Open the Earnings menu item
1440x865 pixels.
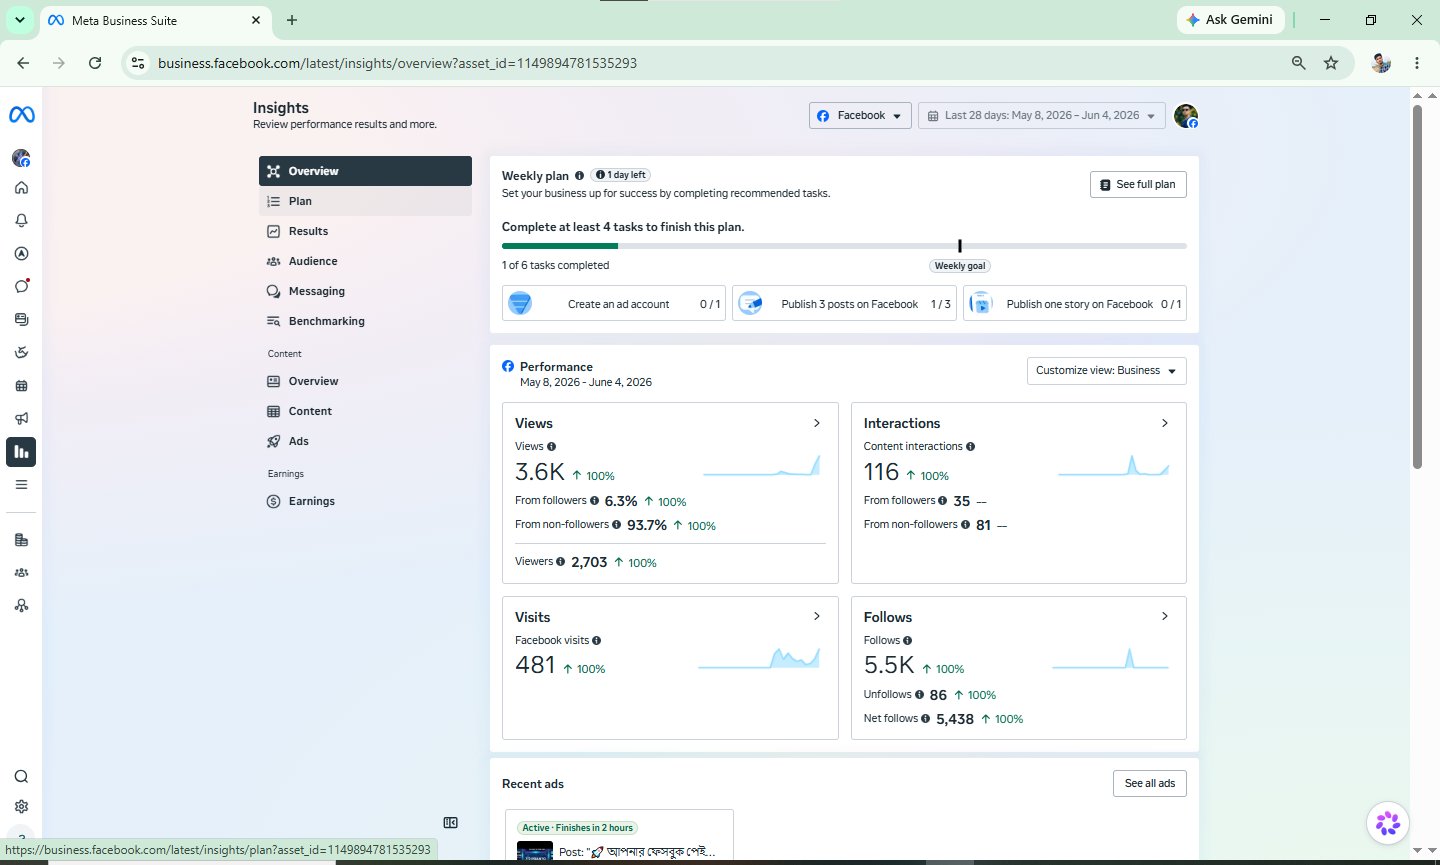(x=365, y=501)
